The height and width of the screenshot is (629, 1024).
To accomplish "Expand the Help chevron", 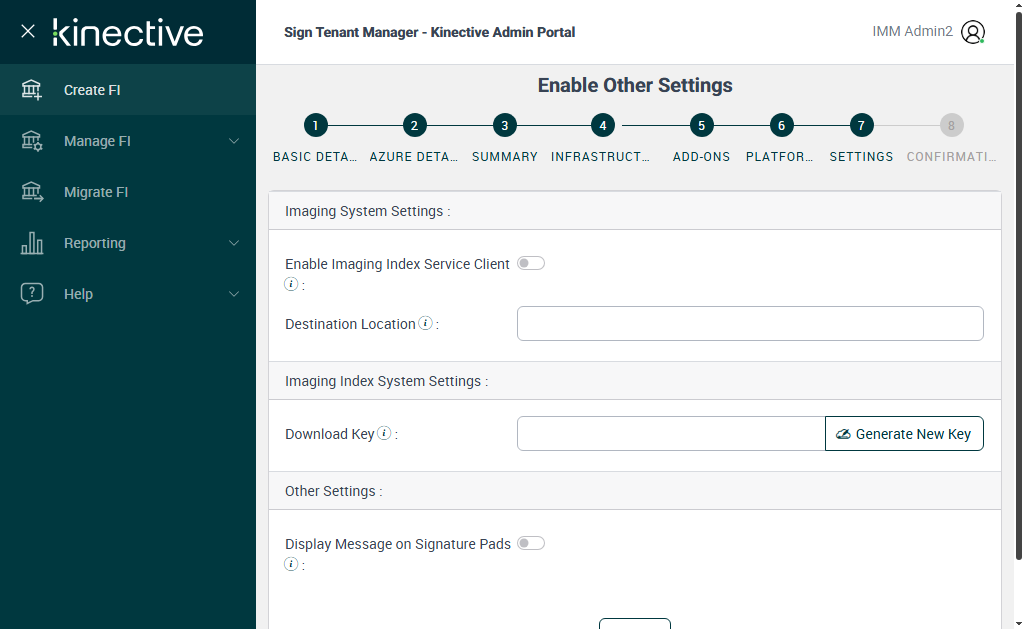I will [x=234, y=294].
